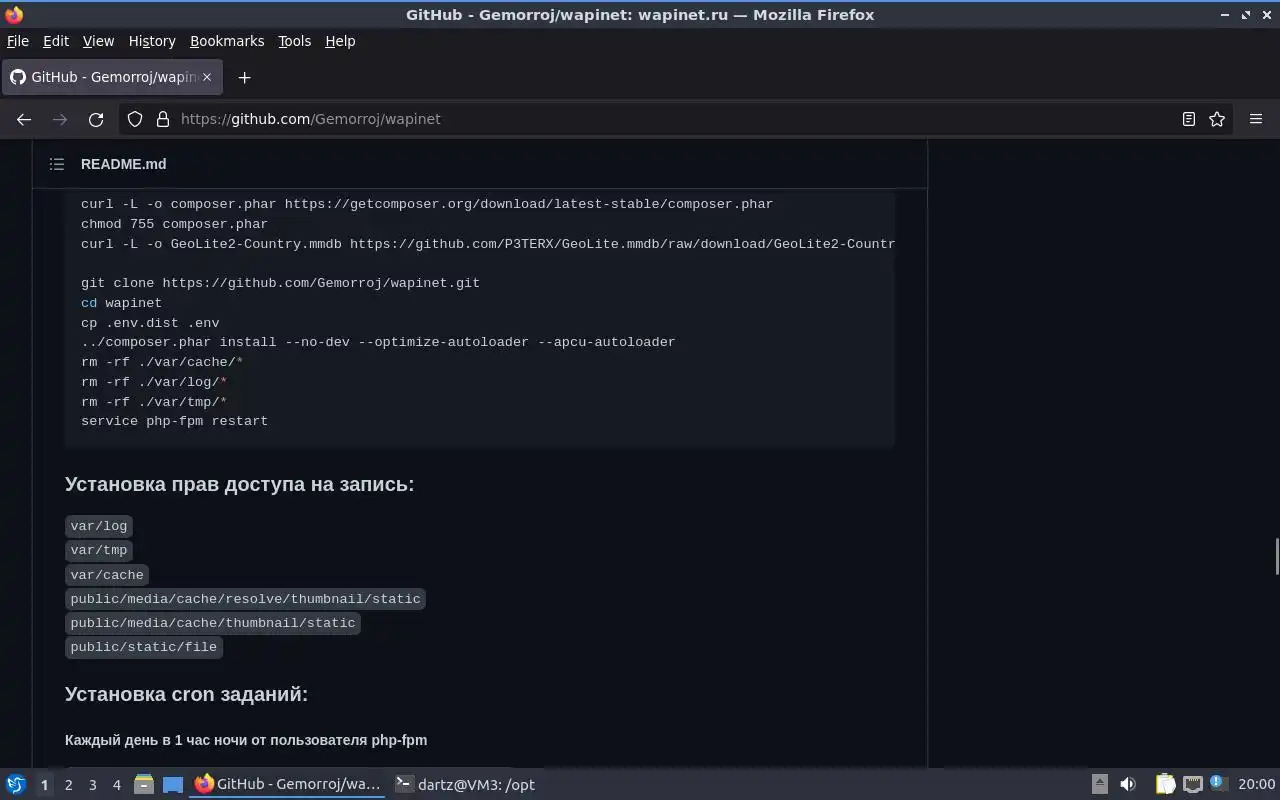Click the composer.phar install command line
The width and height of the screenshot is (1280, 800).
pos(378,342)
